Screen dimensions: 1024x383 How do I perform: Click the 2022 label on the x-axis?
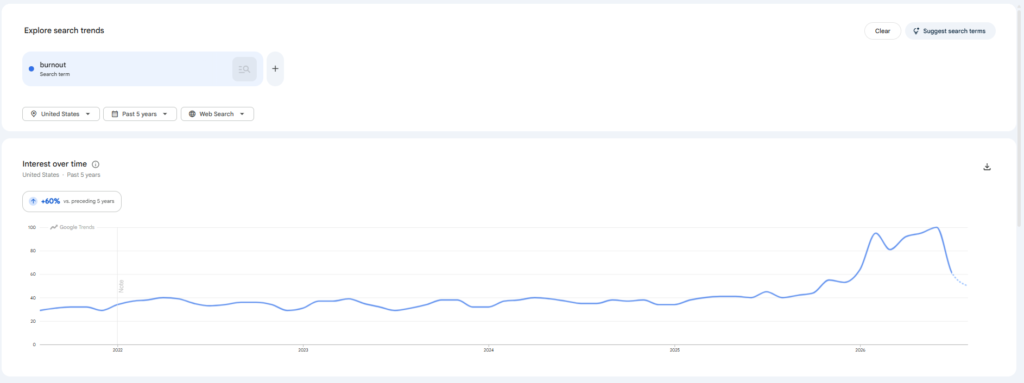click(117, 350)
